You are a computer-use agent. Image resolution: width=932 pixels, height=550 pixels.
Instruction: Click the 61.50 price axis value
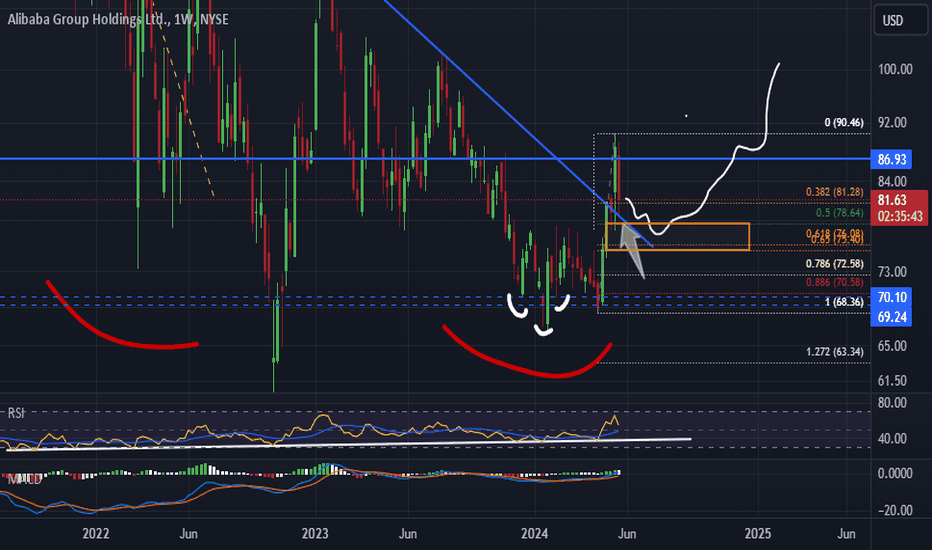coord(892,381)
